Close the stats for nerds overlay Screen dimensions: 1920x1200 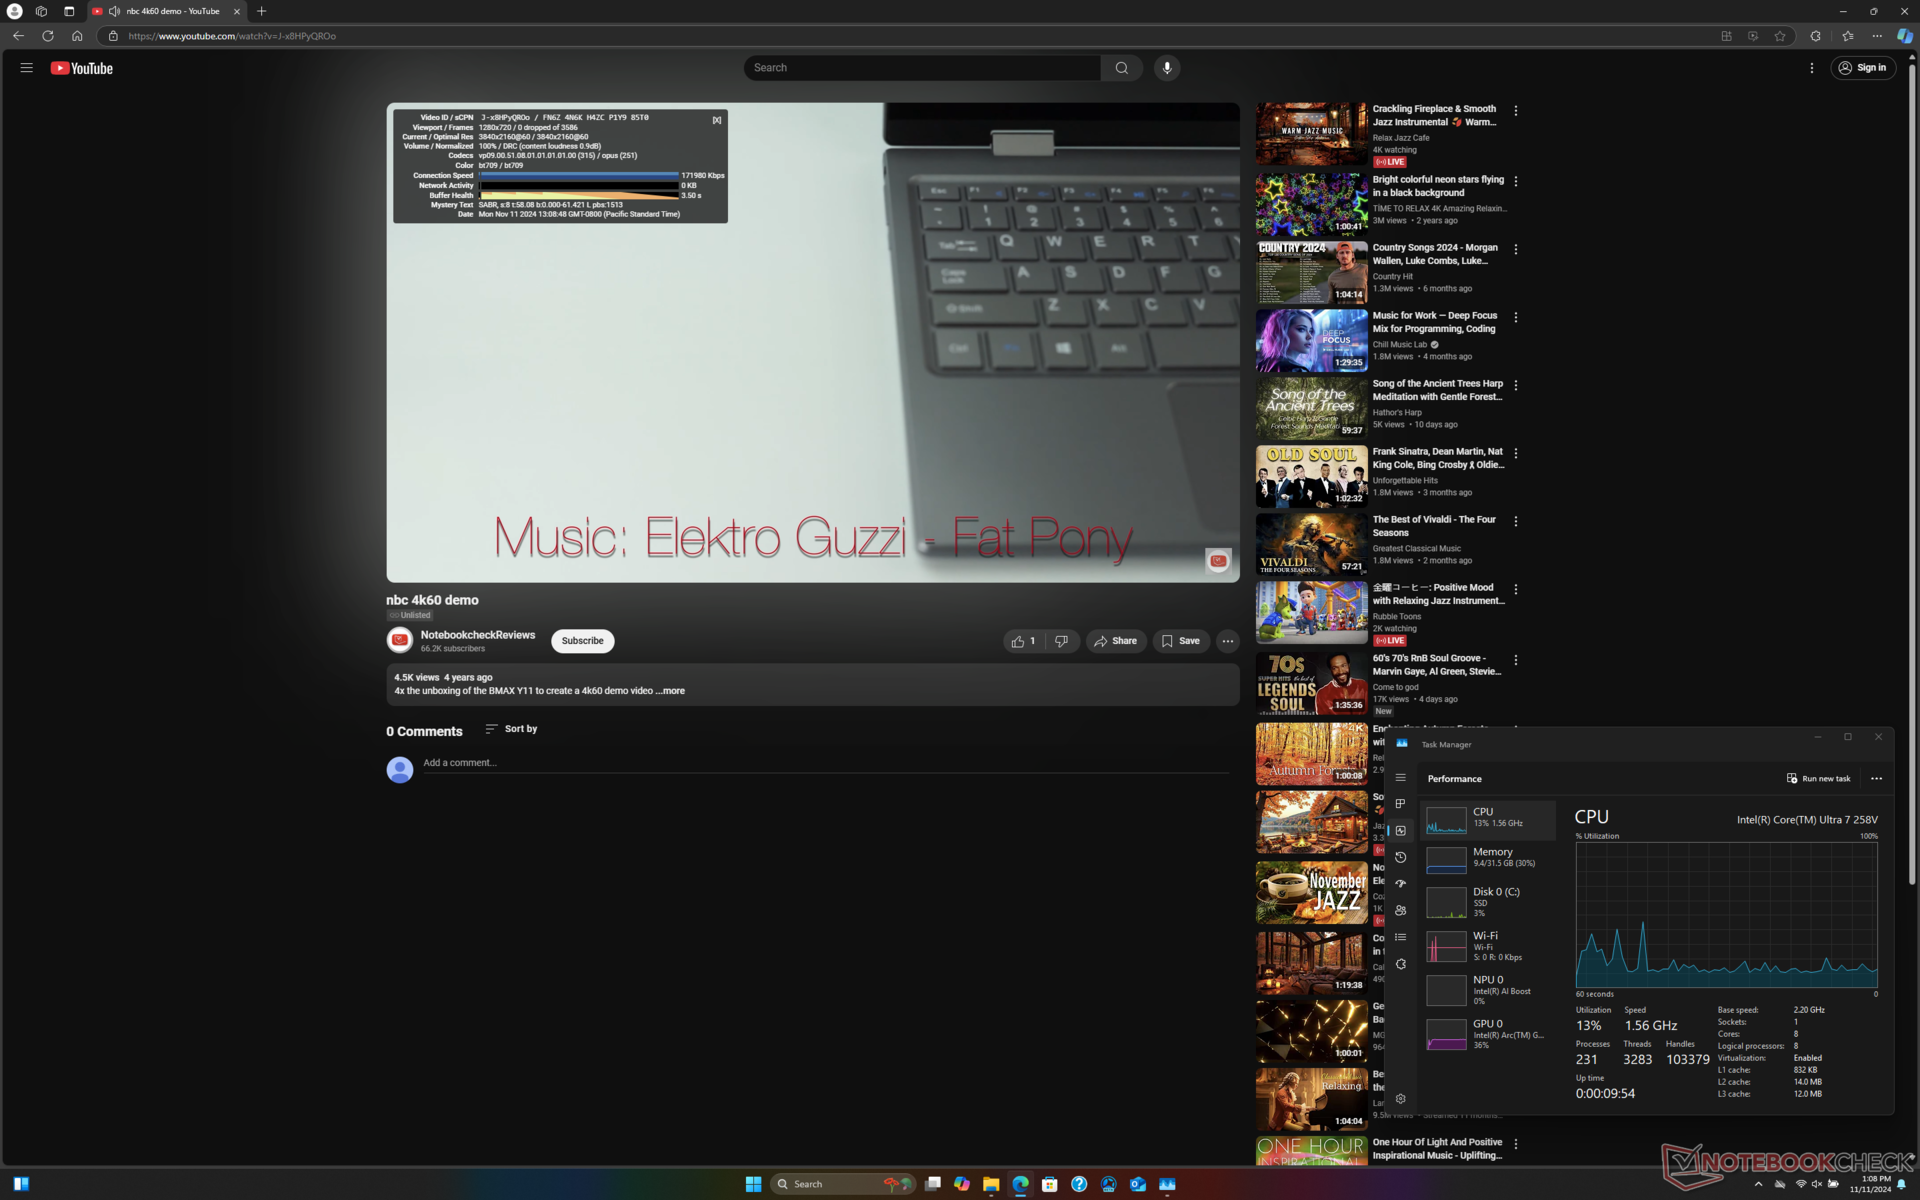(x=717, y=120)
